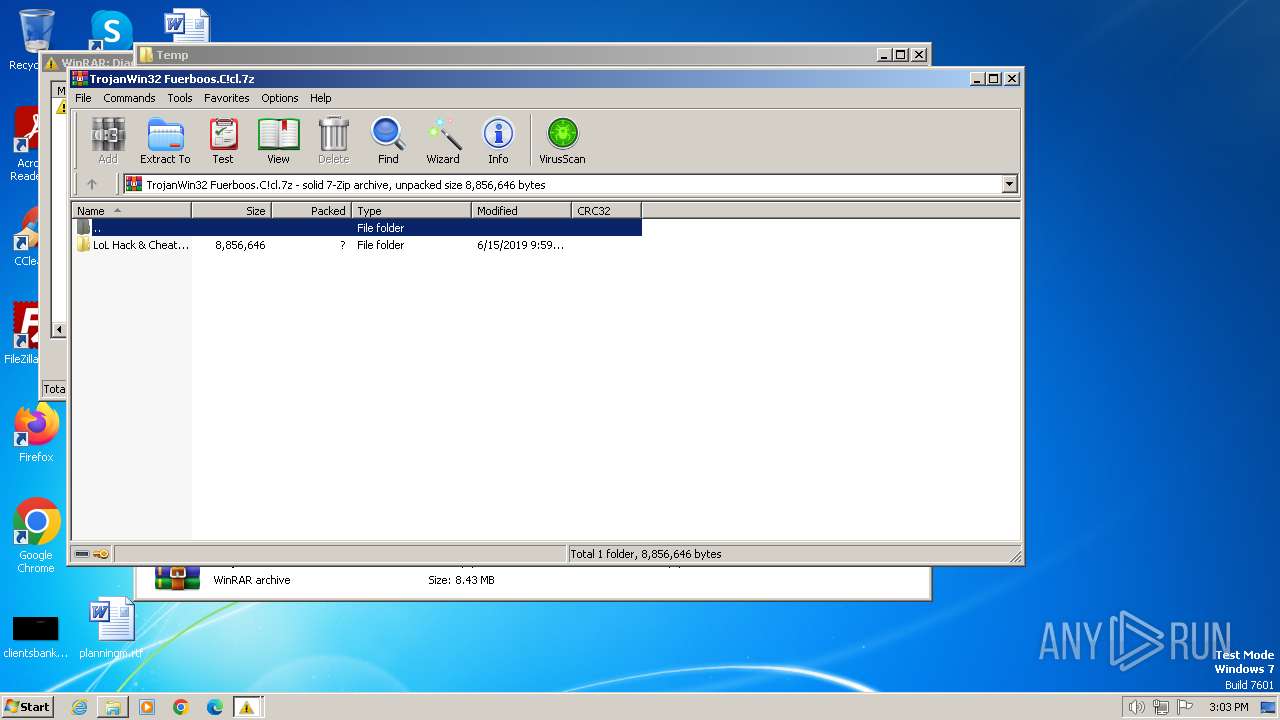Screen dimensions: 1280x720
Task: Sort by Packed column header
Action: (x=311, y=211)
